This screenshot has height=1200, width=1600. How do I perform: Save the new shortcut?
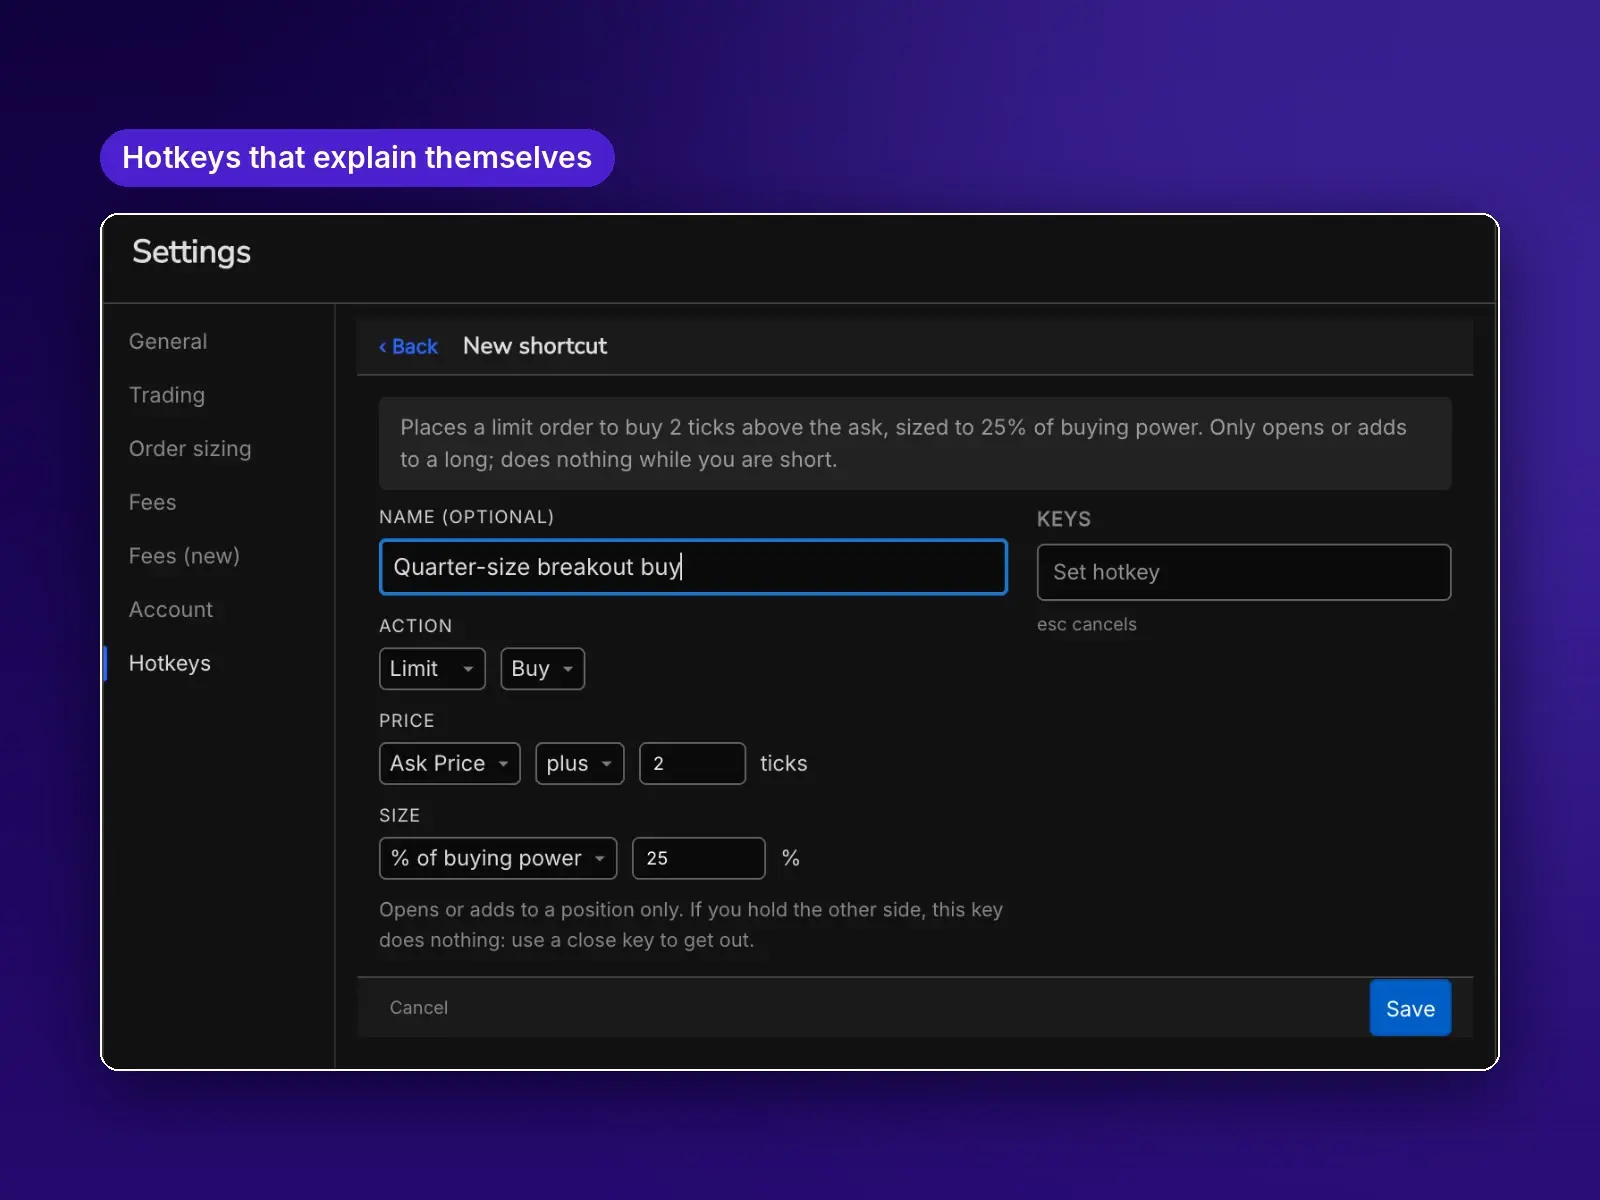click(x=1410, y=1008)
